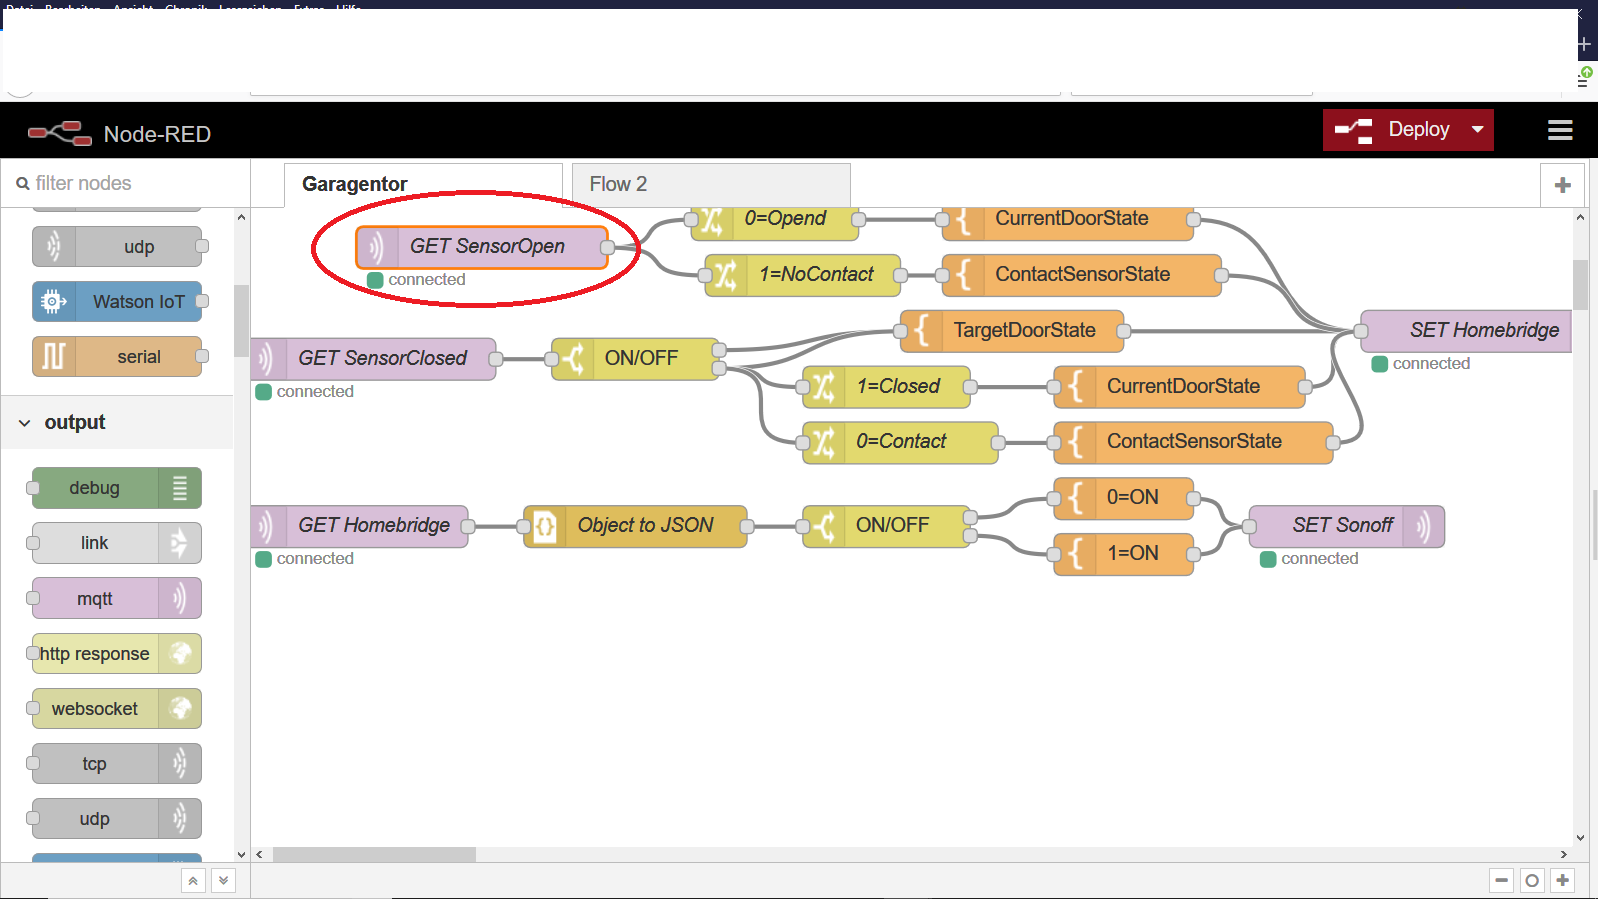
Task: Select the Watson IoT palette node
Action: [117, 302]
